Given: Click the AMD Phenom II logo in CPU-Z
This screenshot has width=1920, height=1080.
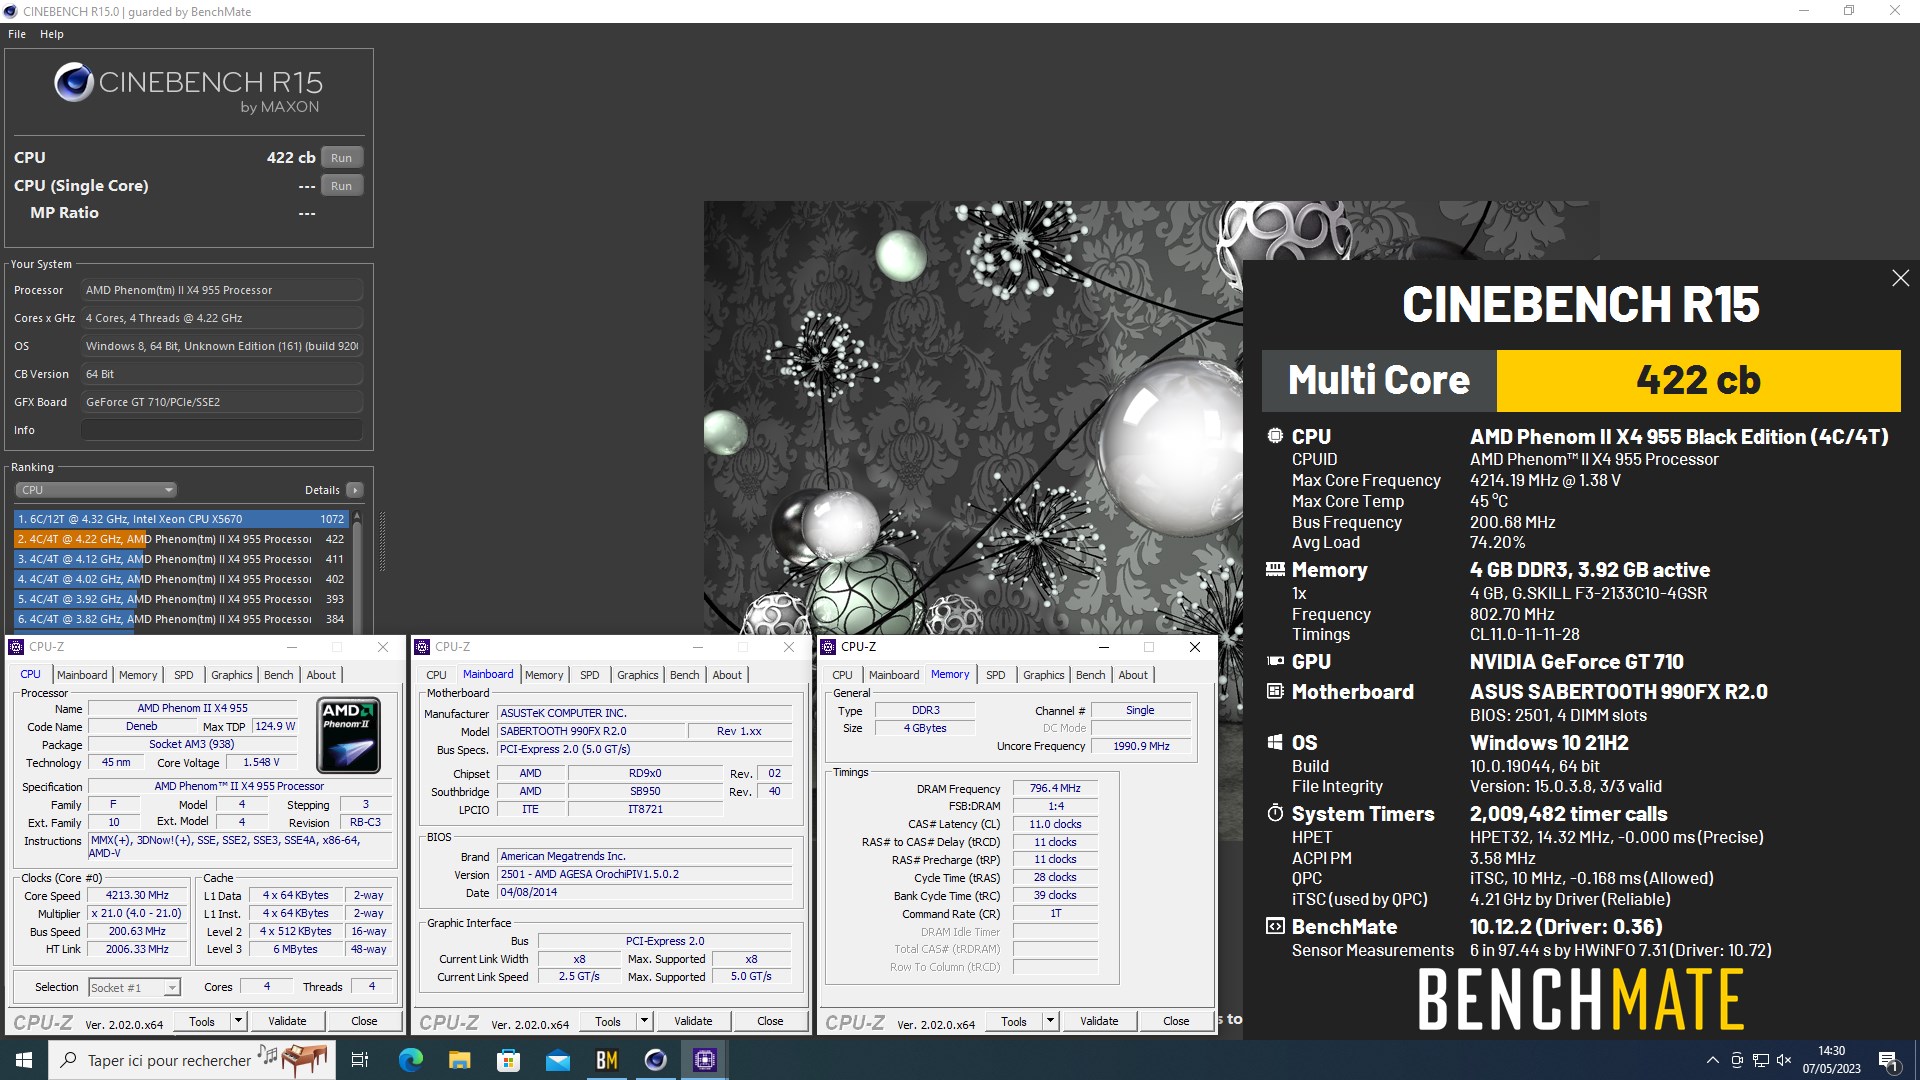Looking at the screenshot, I should (x=348, y=736).
